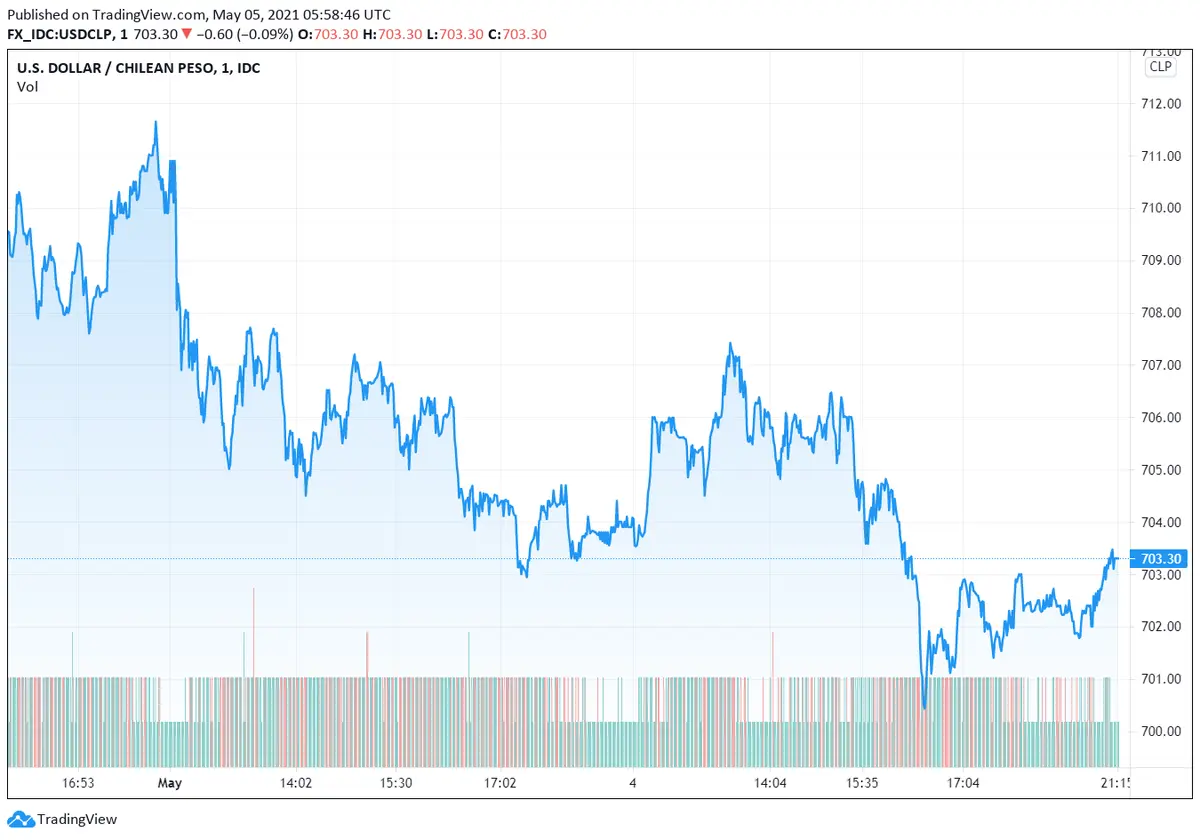
Task: Click the TradingView cloud logo icon
Action: [x=21, y=819]
